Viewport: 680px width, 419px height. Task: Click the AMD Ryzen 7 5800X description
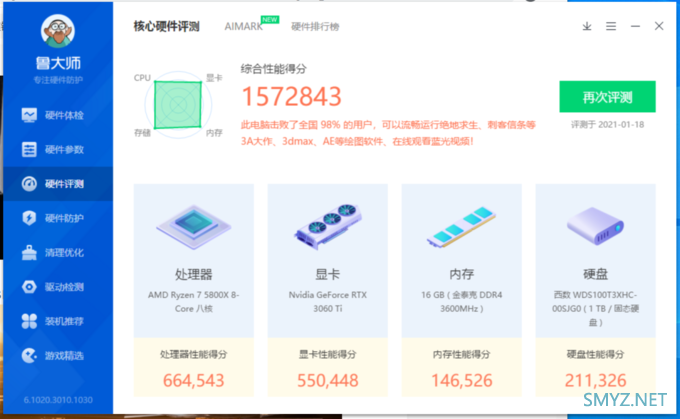pyautogui.click(x=193, y=301)
